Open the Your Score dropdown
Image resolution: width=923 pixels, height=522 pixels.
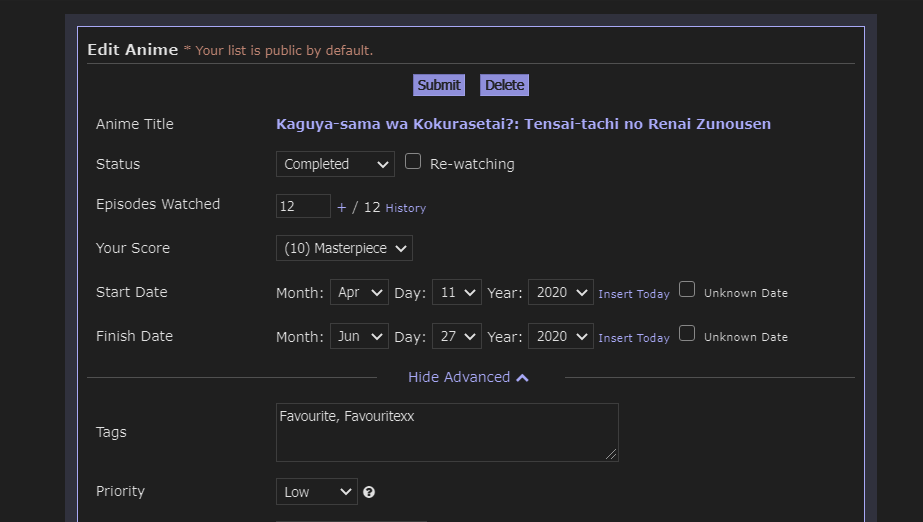click(x=344, y=248)
